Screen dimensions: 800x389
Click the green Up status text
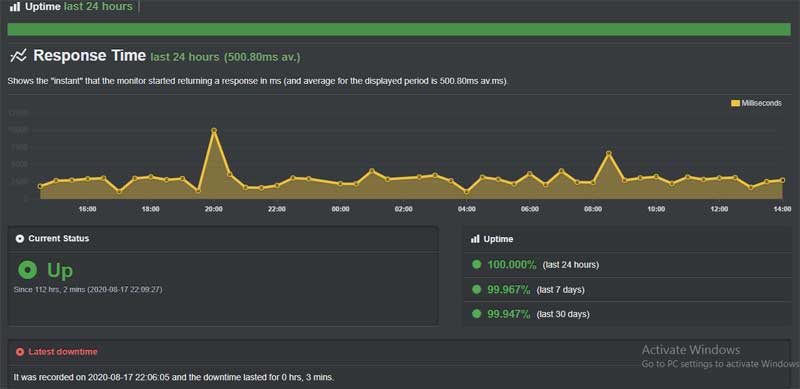tap(60, 271)
